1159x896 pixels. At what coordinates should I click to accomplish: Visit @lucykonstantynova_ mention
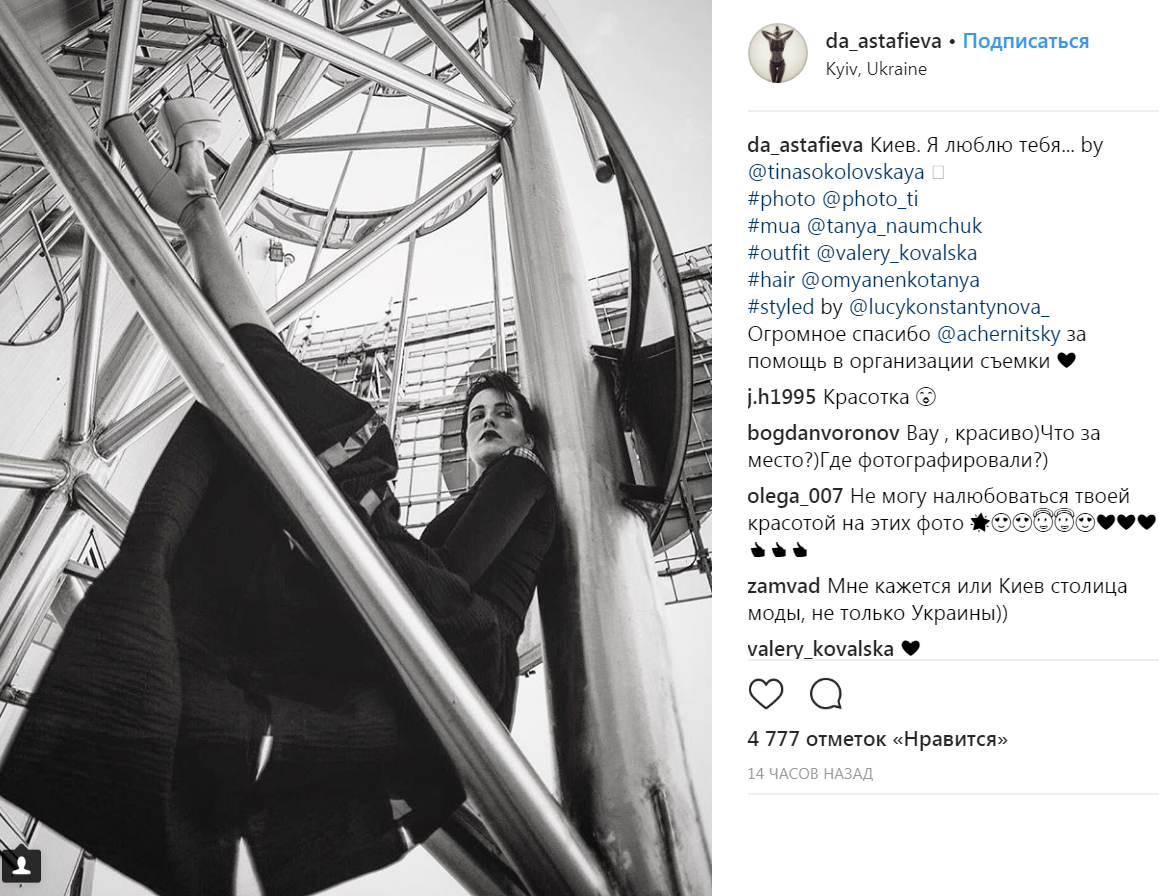point(949,307)
